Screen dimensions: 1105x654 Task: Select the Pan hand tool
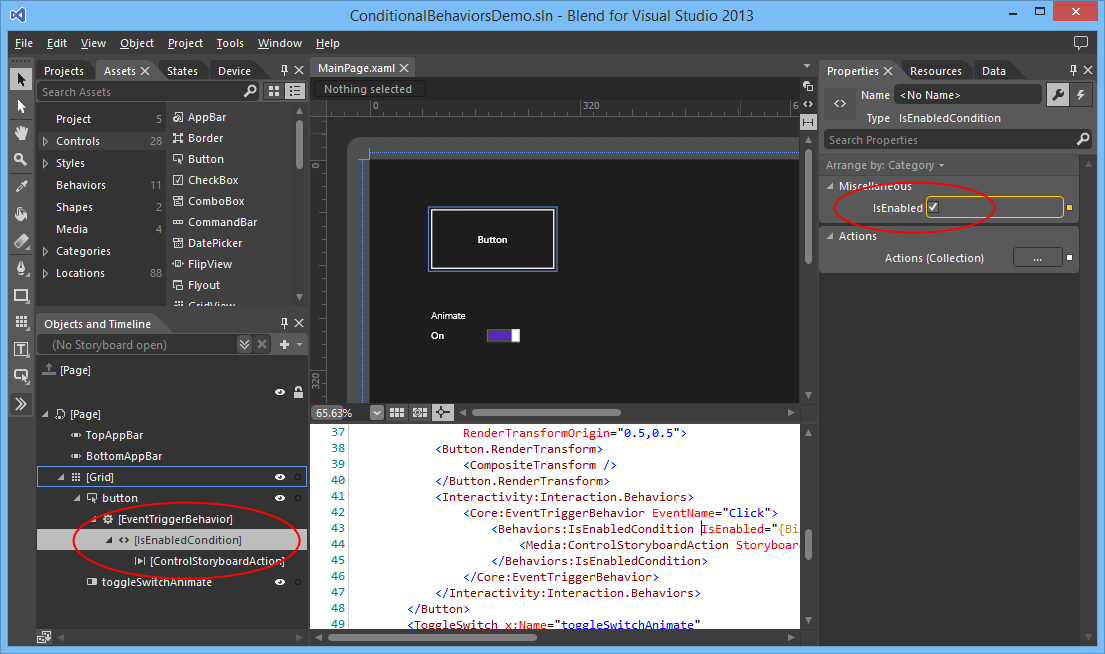tap(21, 133)
